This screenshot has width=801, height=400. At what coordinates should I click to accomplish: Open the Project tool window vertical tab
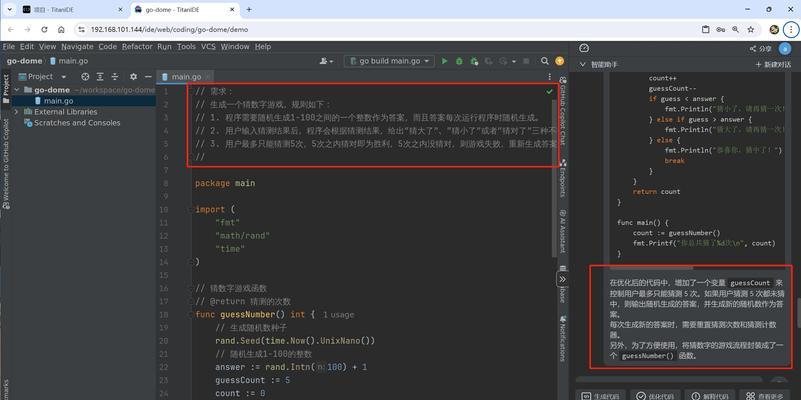tap(6, 89)
